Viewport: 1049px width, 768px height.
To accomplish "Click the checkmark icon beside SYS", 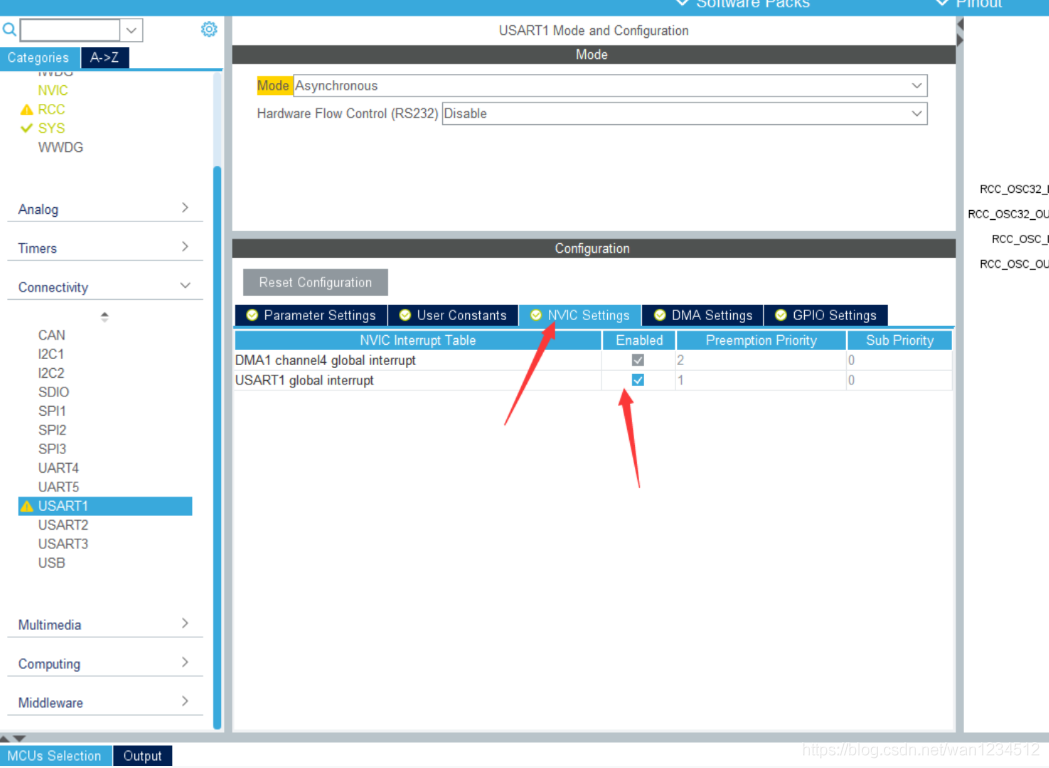I will [x=26, y=128].
